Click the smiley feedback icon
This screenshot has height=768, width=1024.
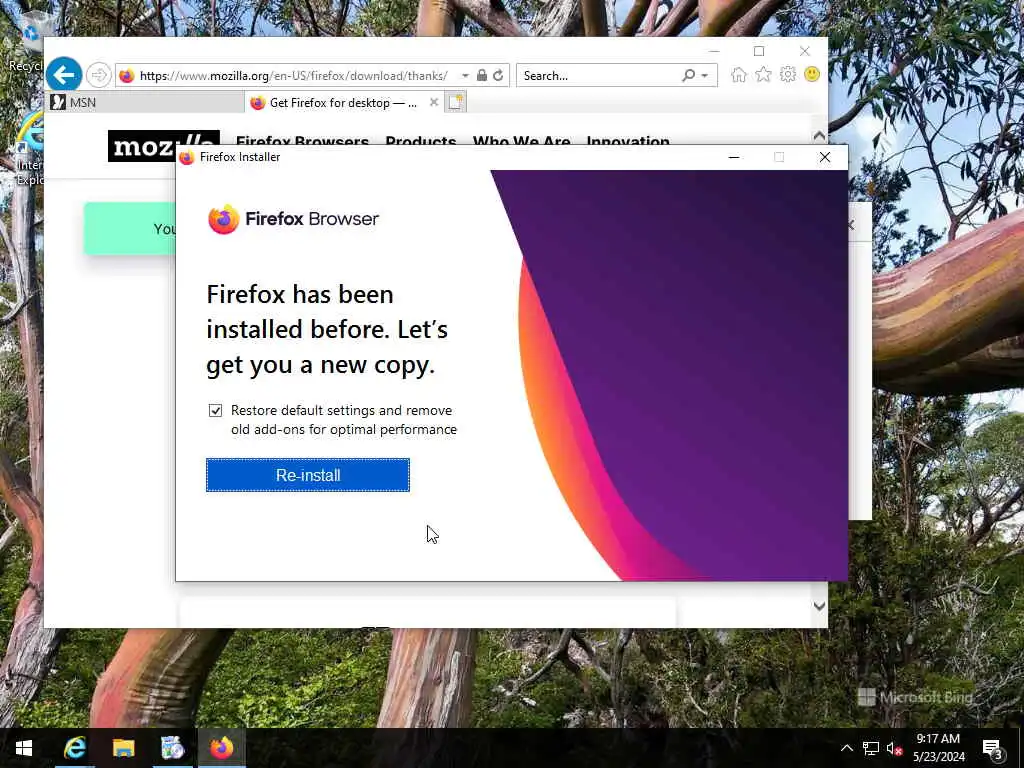(812, 74)
